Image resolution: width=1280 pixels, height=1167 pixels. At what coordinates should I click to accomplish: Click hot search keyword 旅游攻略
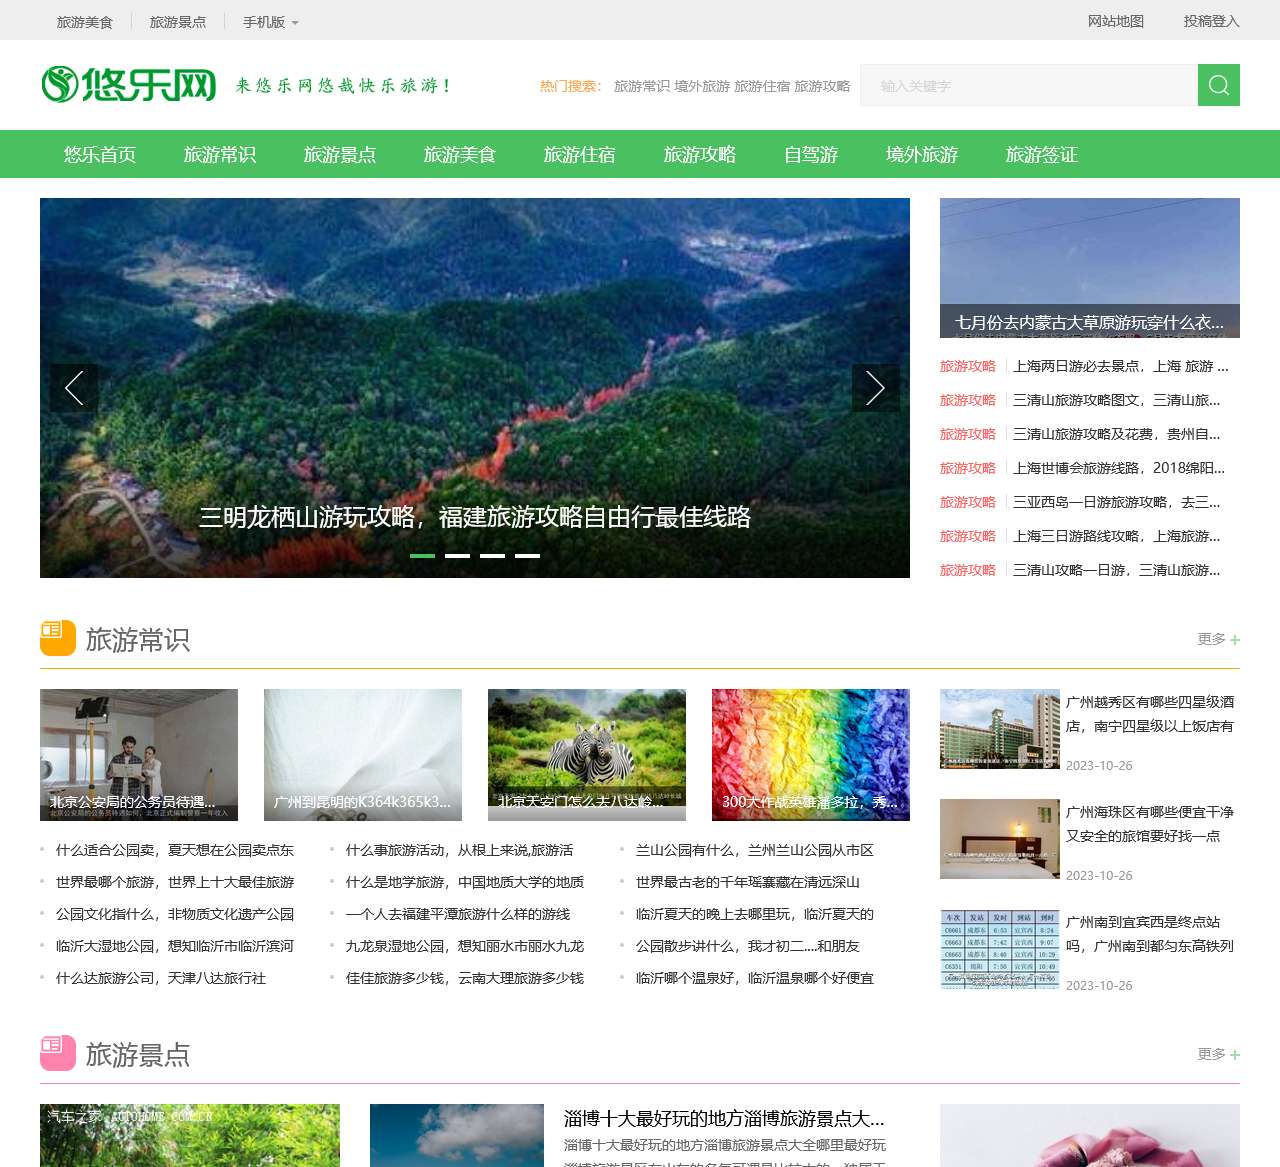822,86
